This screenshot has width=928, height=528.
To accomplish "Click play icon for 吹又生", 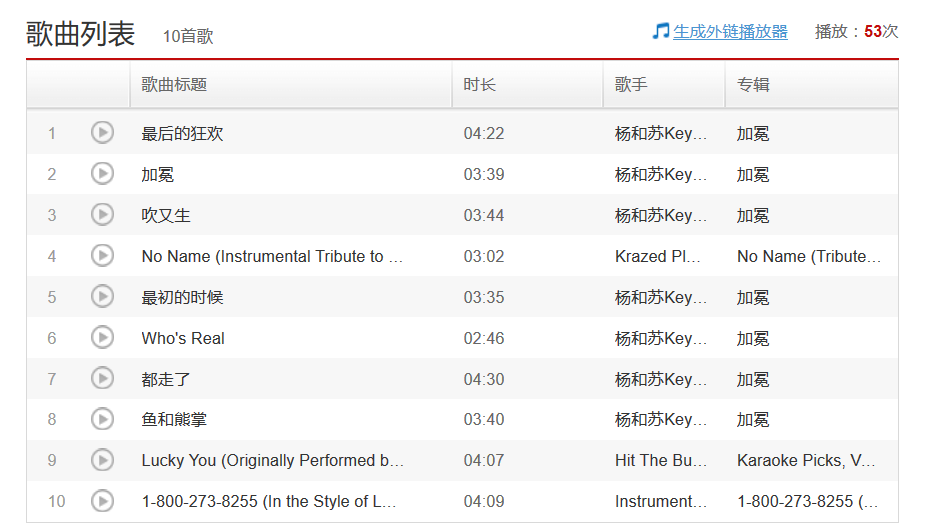I will tap(102, 215).
